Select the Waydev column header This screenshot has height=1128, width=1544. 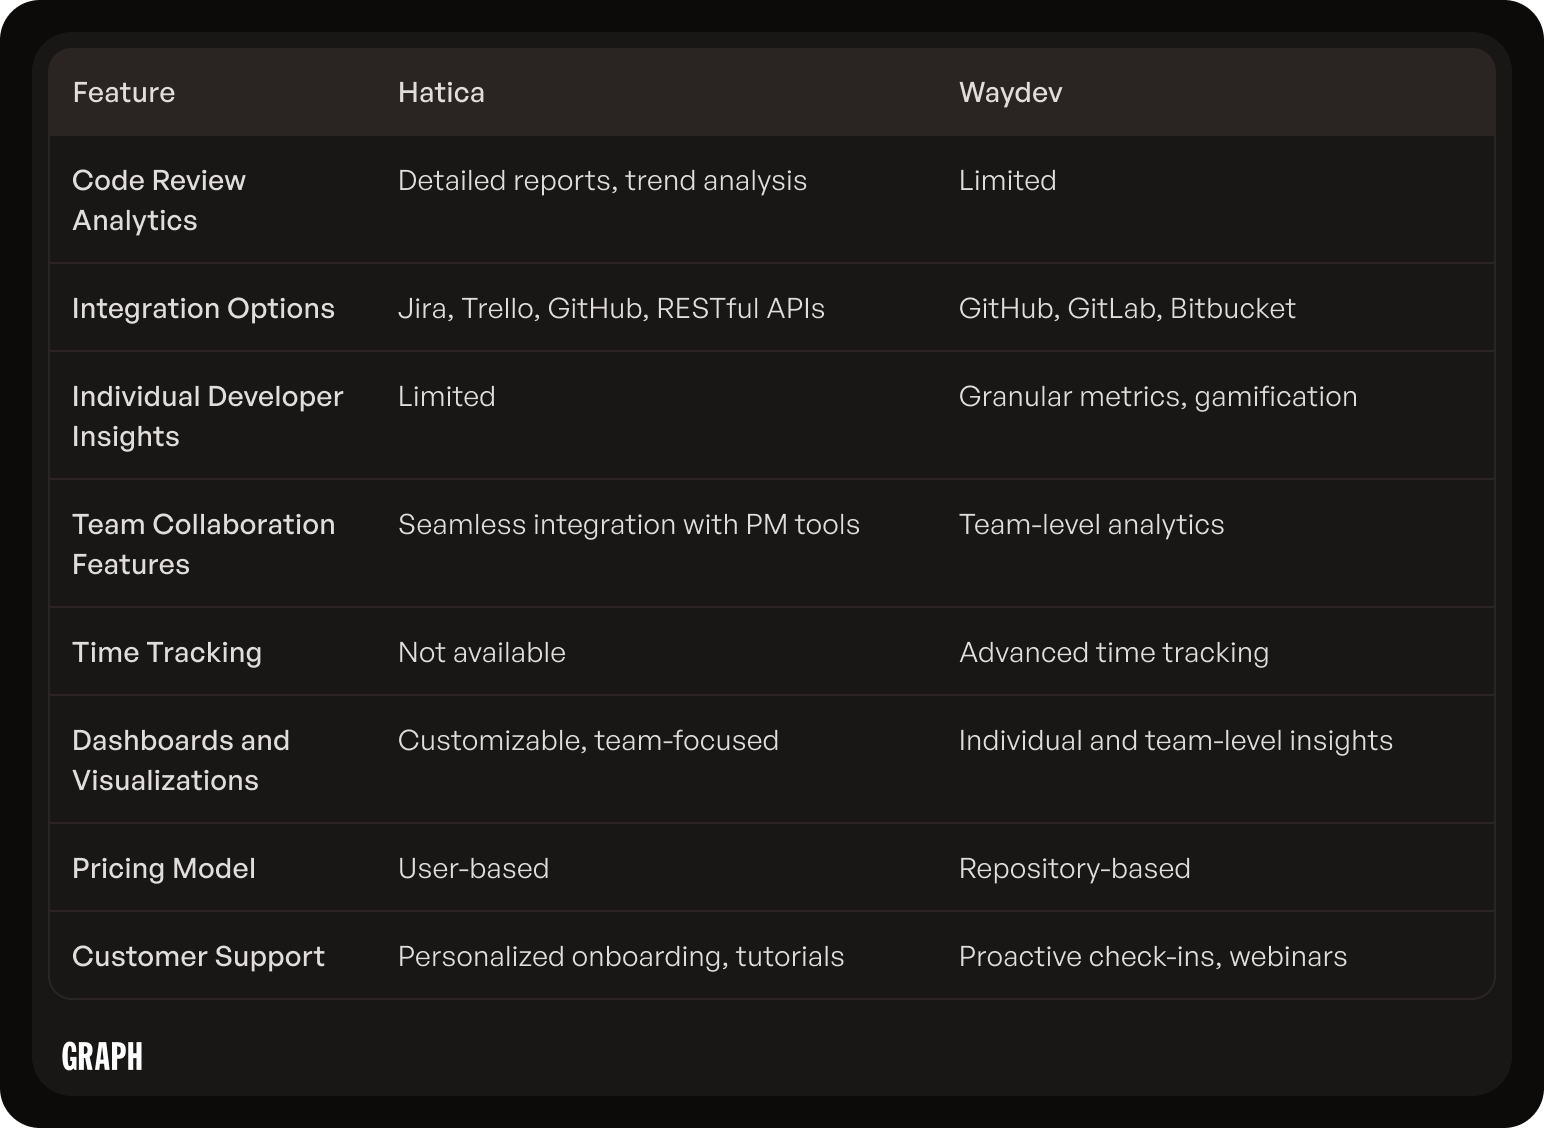pos(1010,93)
